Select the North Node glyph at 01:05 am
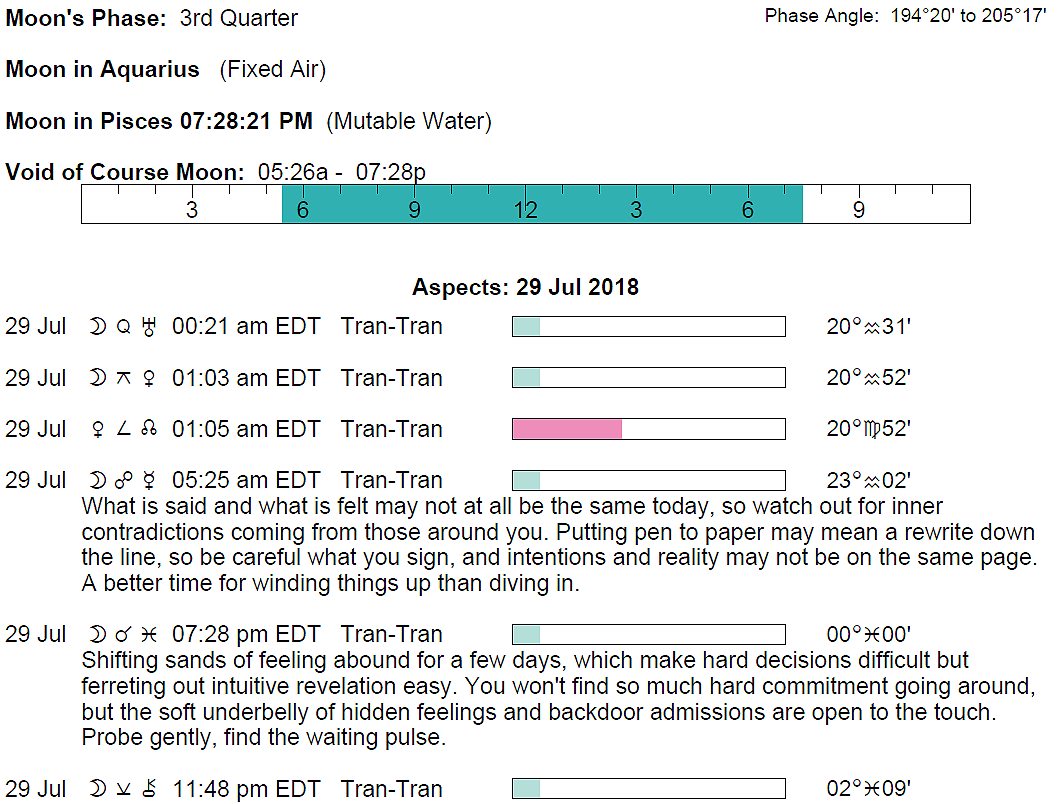Viewport: 1064px width, 804px height. coord(150,430)
